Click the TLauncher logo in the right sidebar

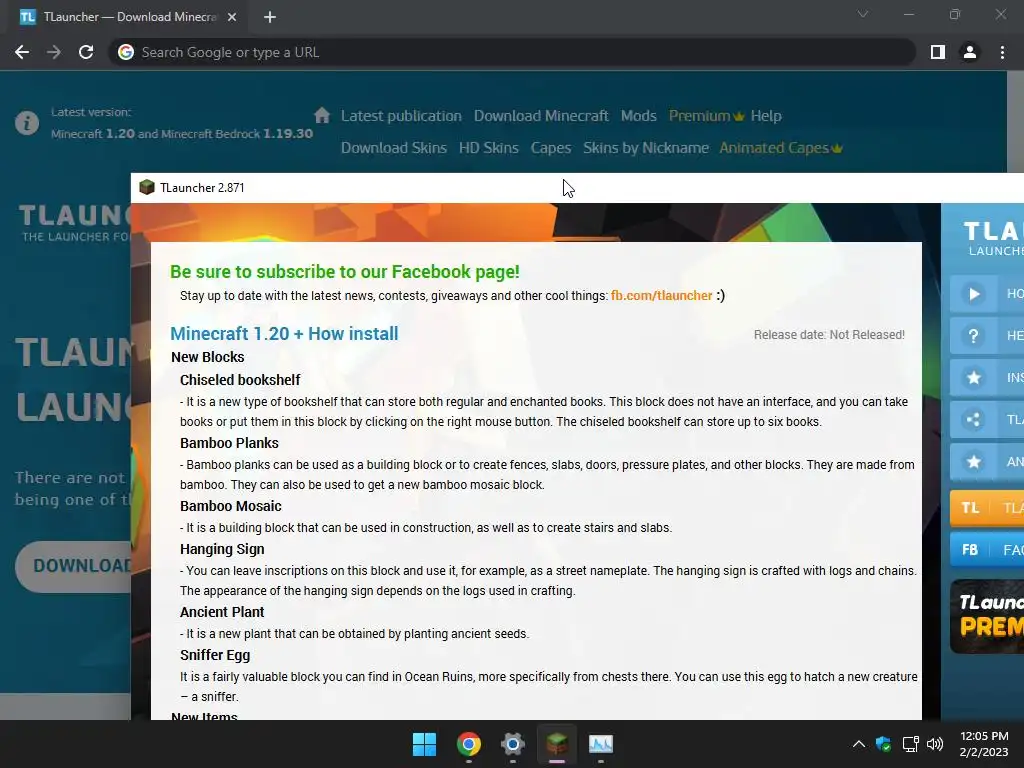coord(993,238)
